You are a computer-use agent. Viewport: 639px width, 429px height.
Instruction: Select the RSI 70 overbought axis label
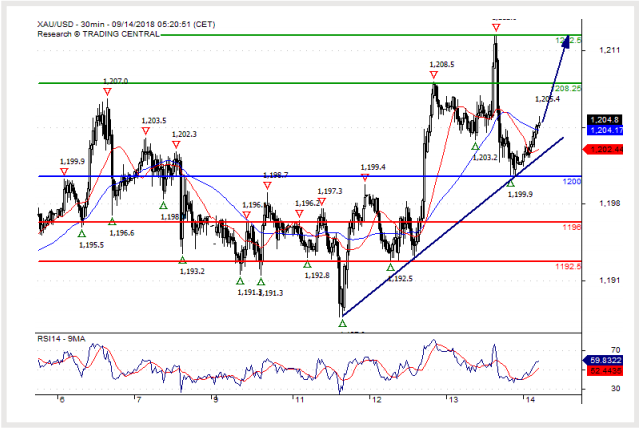coord(615,350)
